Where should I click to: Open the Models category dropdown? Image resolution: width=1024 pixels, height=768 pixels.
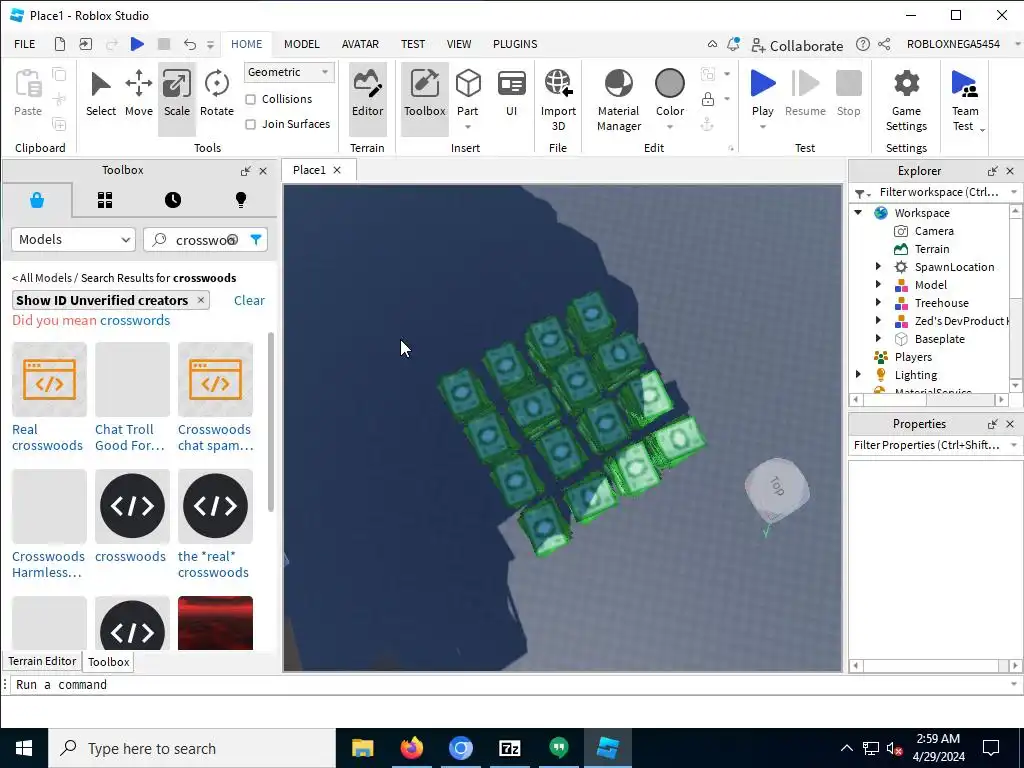pos(73,240)
